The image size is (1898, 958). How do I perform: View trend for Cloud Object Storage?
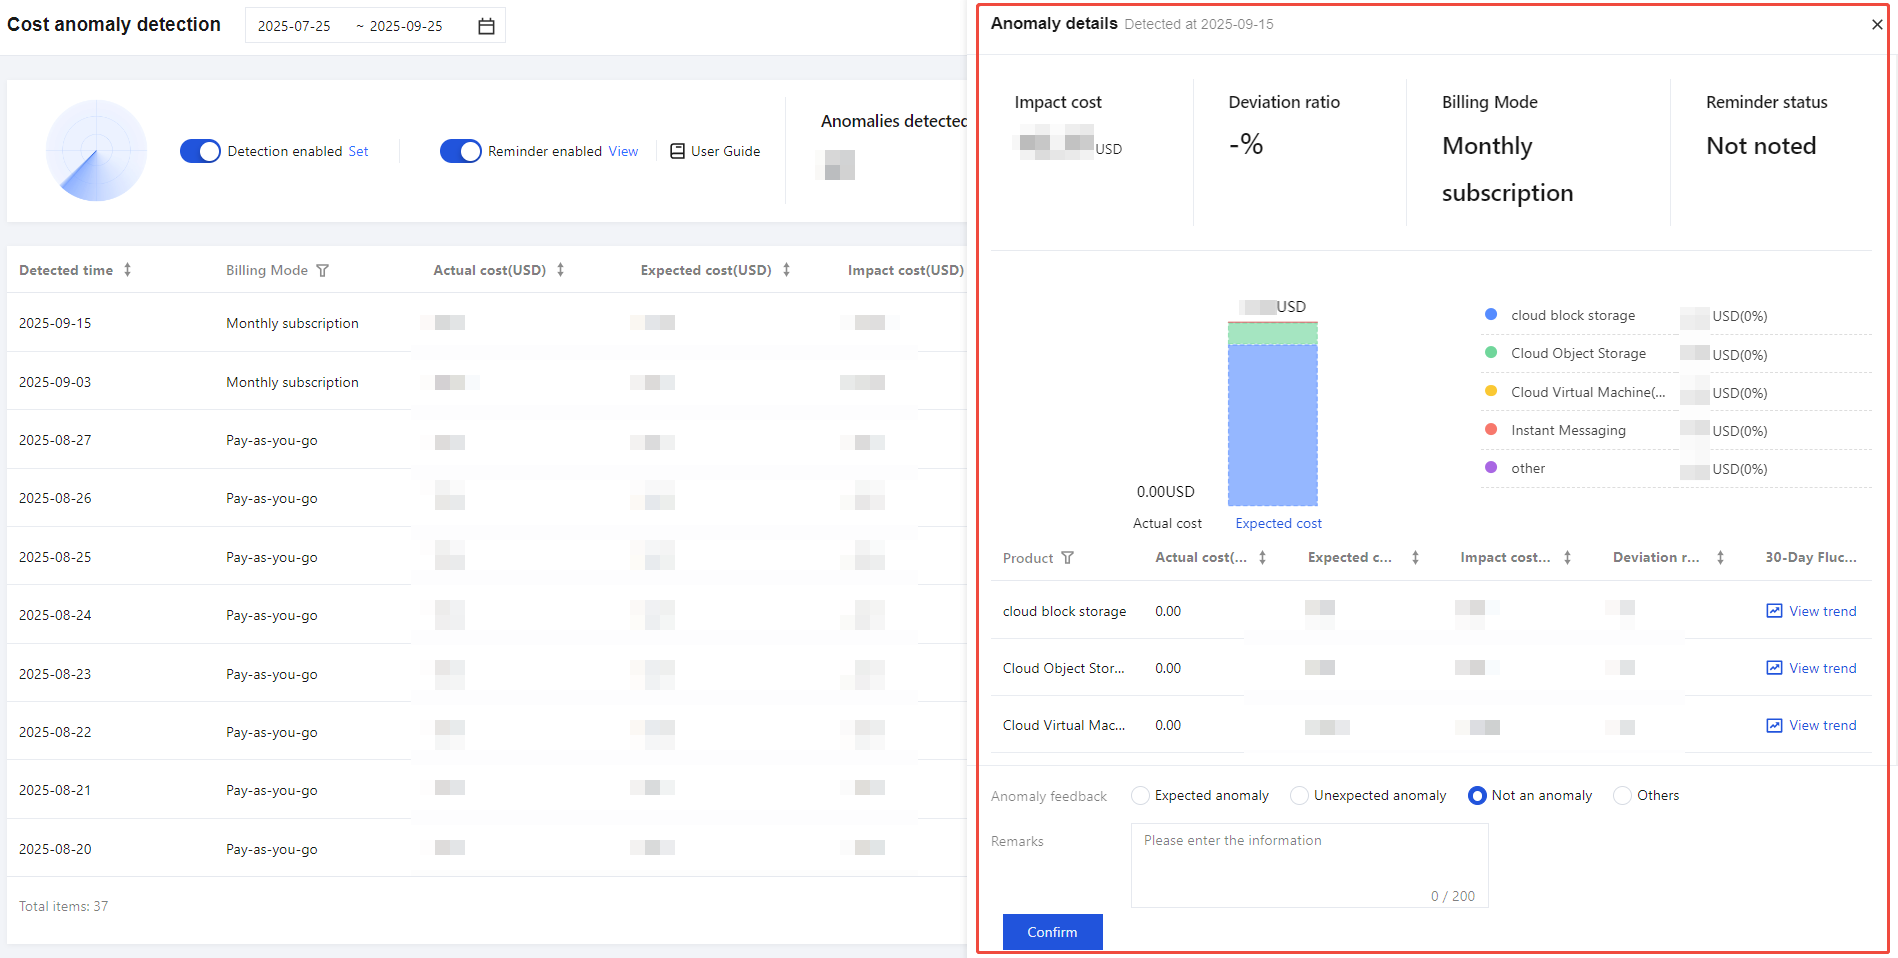[1822, 668]
